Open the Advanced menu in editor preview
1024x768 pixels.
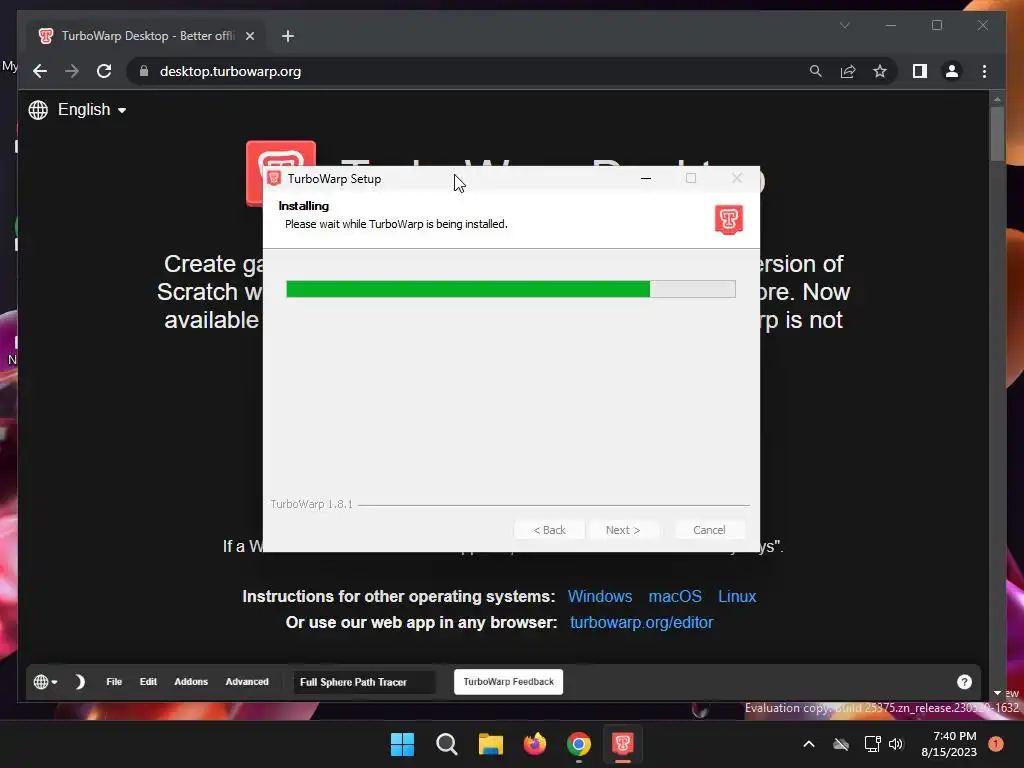[247, 682]
